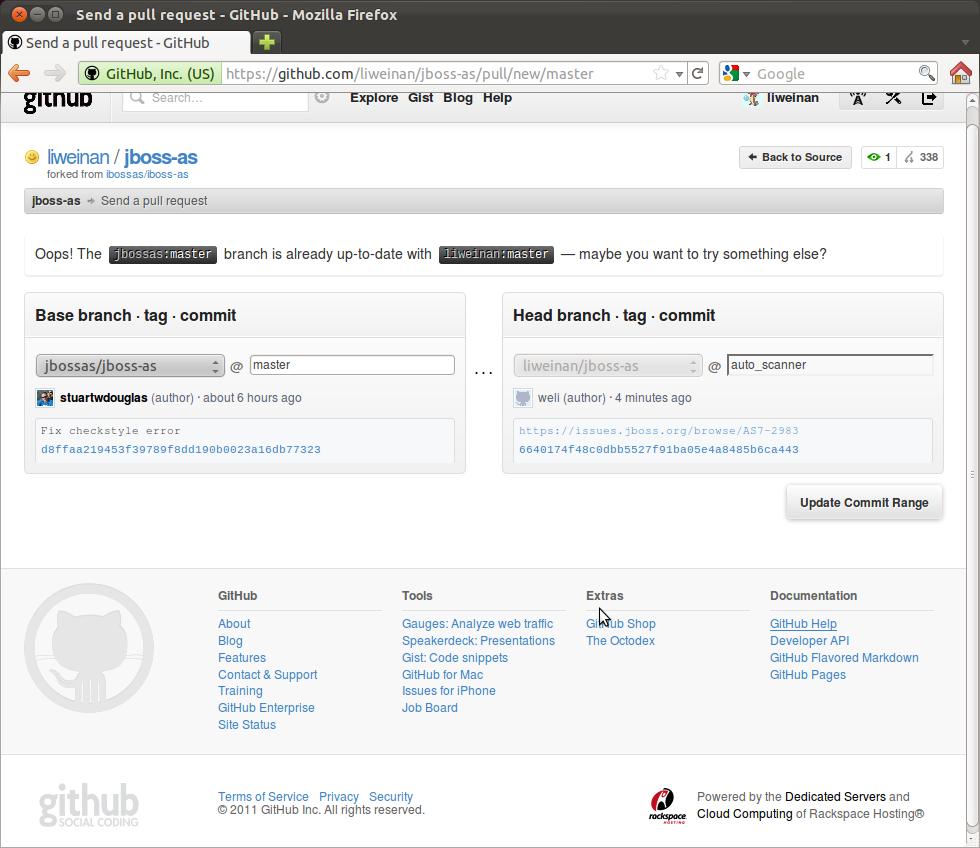This screenshot has height=848, width=980.
Task: Open Speakerdeck: Presentations link
Action: tap(478, 641)
